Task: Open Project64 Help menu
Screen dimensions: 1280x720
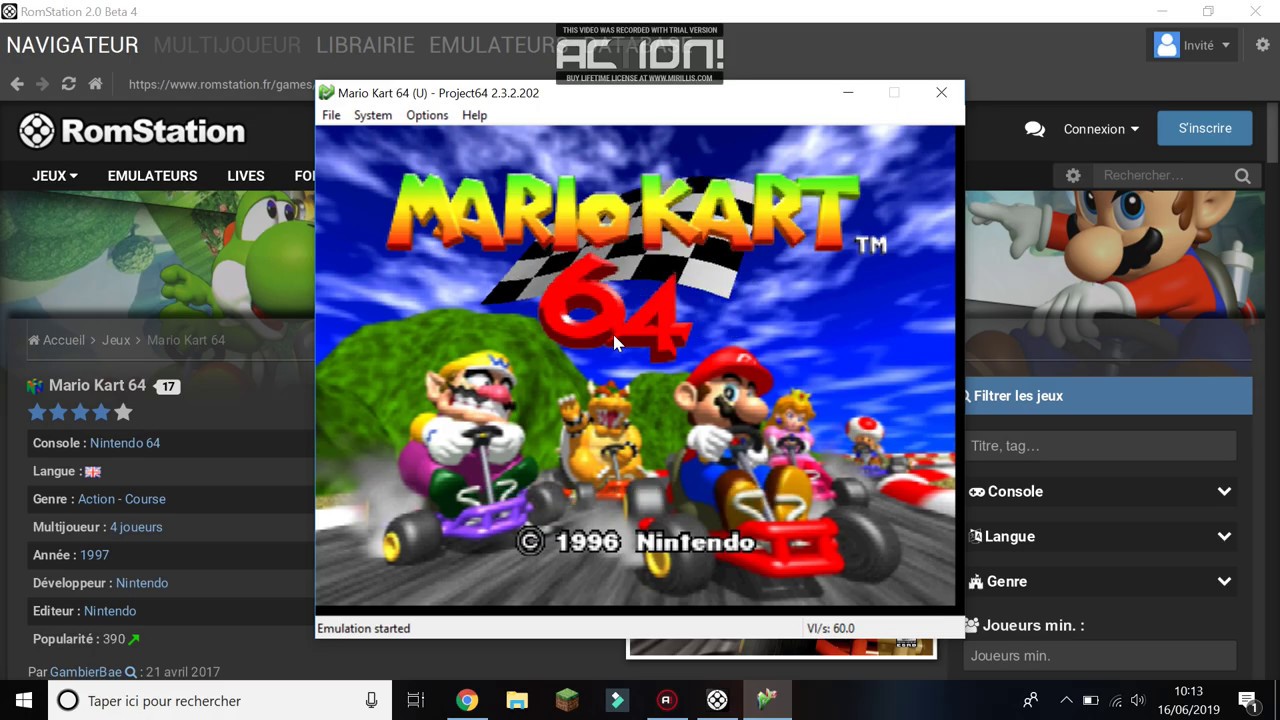Action: tap(474, 115)
